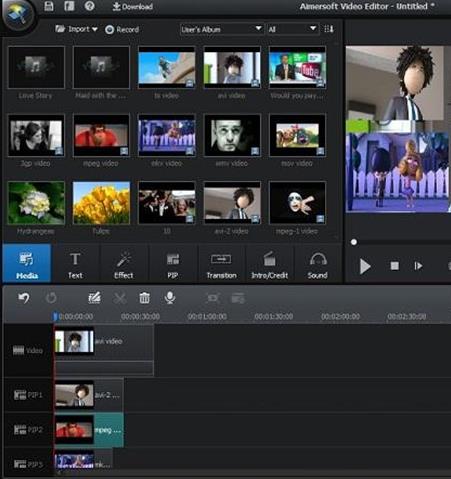The width and height of the screenshot is (451, 479).
Task: Click the next frame button
Action: (x=418, y=266)
